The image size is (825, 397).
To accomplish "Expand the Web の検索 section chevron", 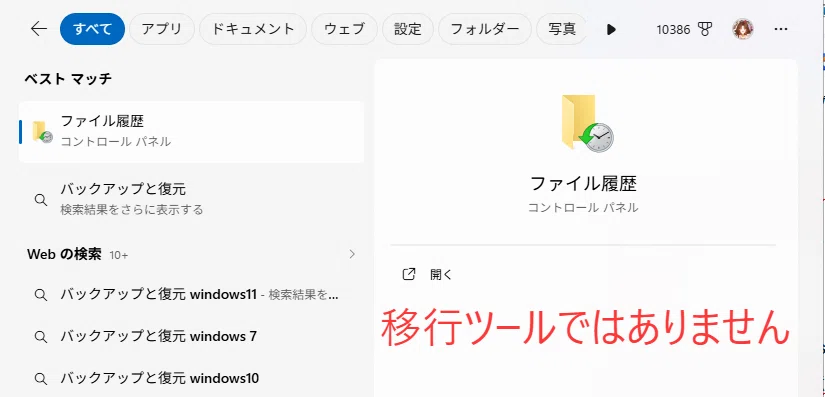I will pos(352,255).
